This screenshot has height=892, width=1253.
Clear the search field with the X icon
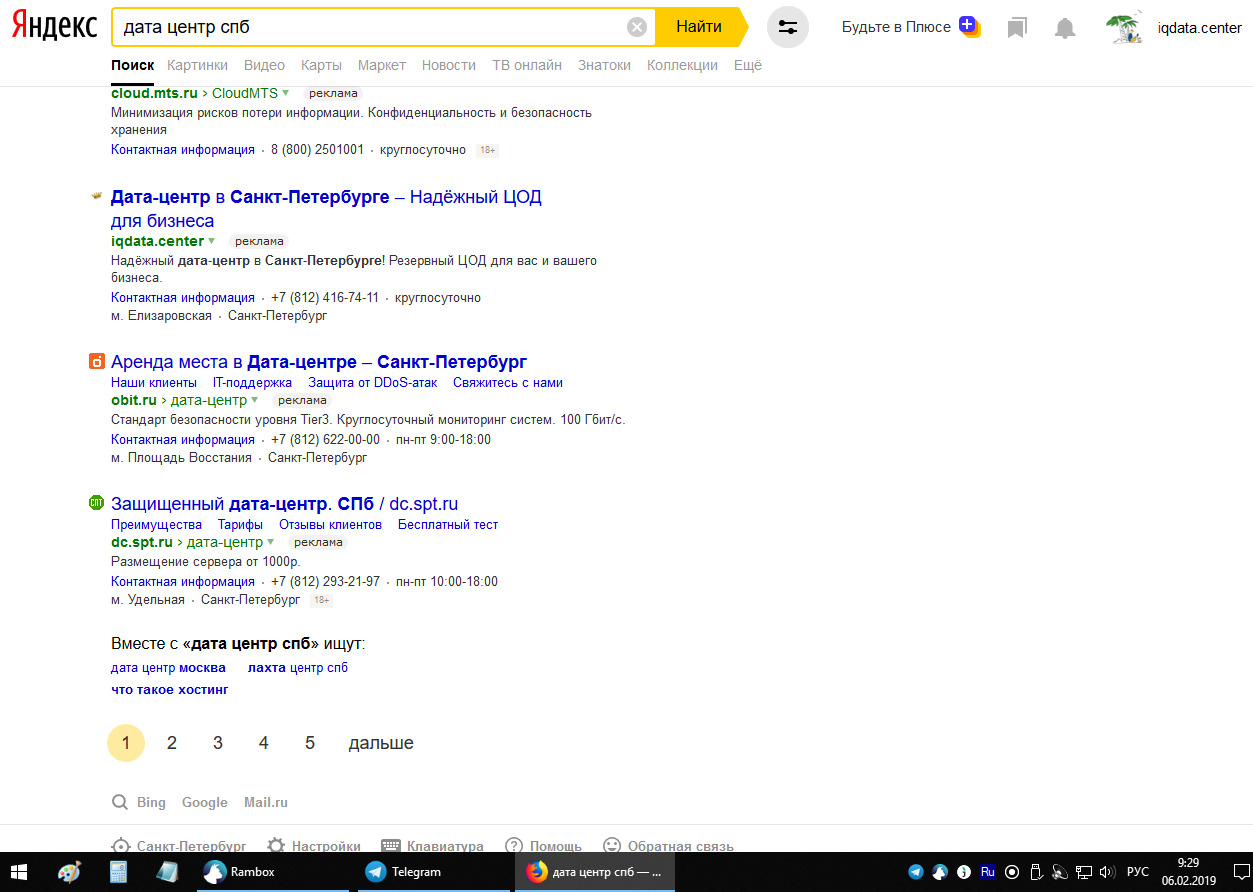637,27
